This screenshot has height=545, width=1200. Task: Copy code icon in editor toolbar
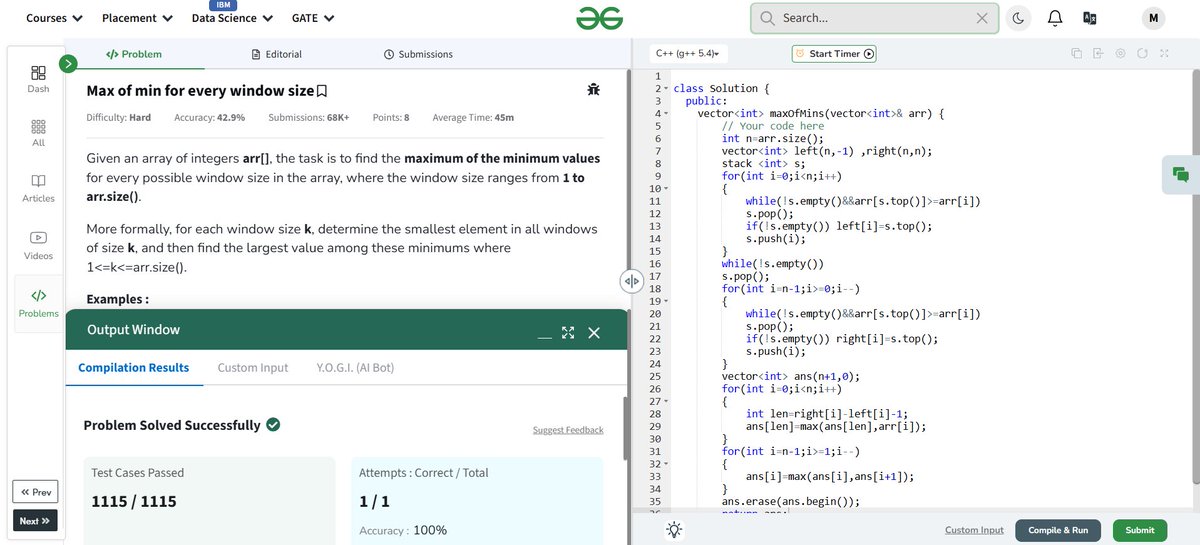1076,53
